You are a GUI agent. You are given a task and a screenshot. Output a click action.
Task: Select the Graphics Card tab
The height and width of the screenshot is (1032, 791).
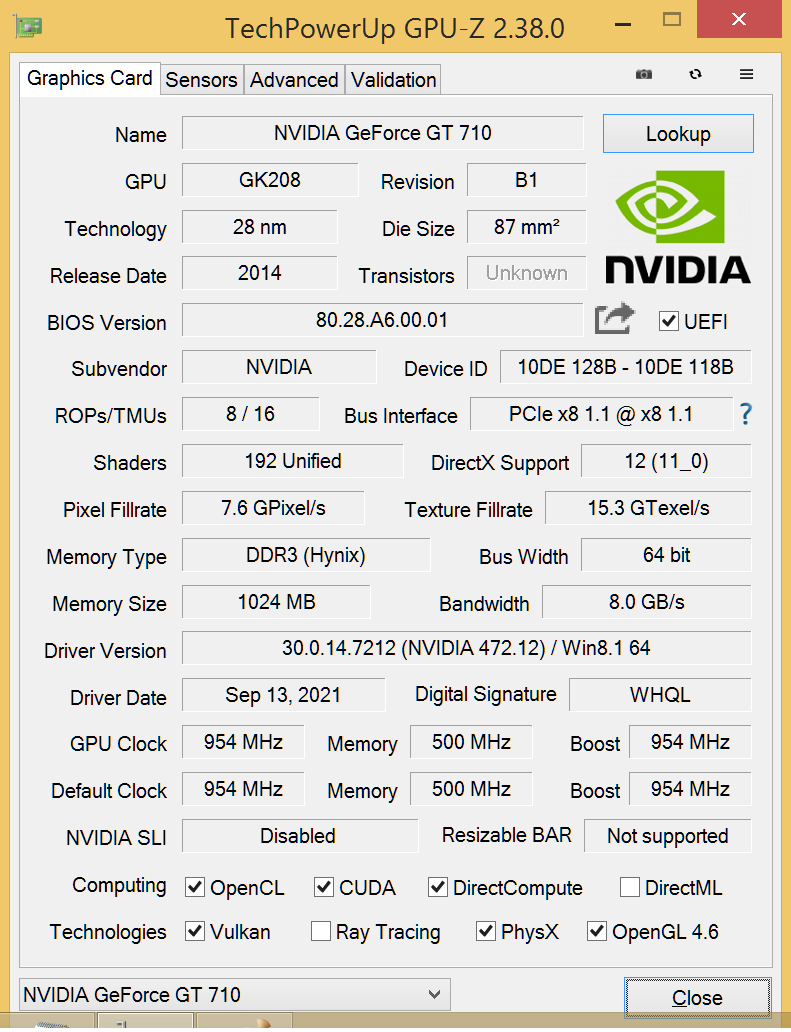(x=89, y=78)
